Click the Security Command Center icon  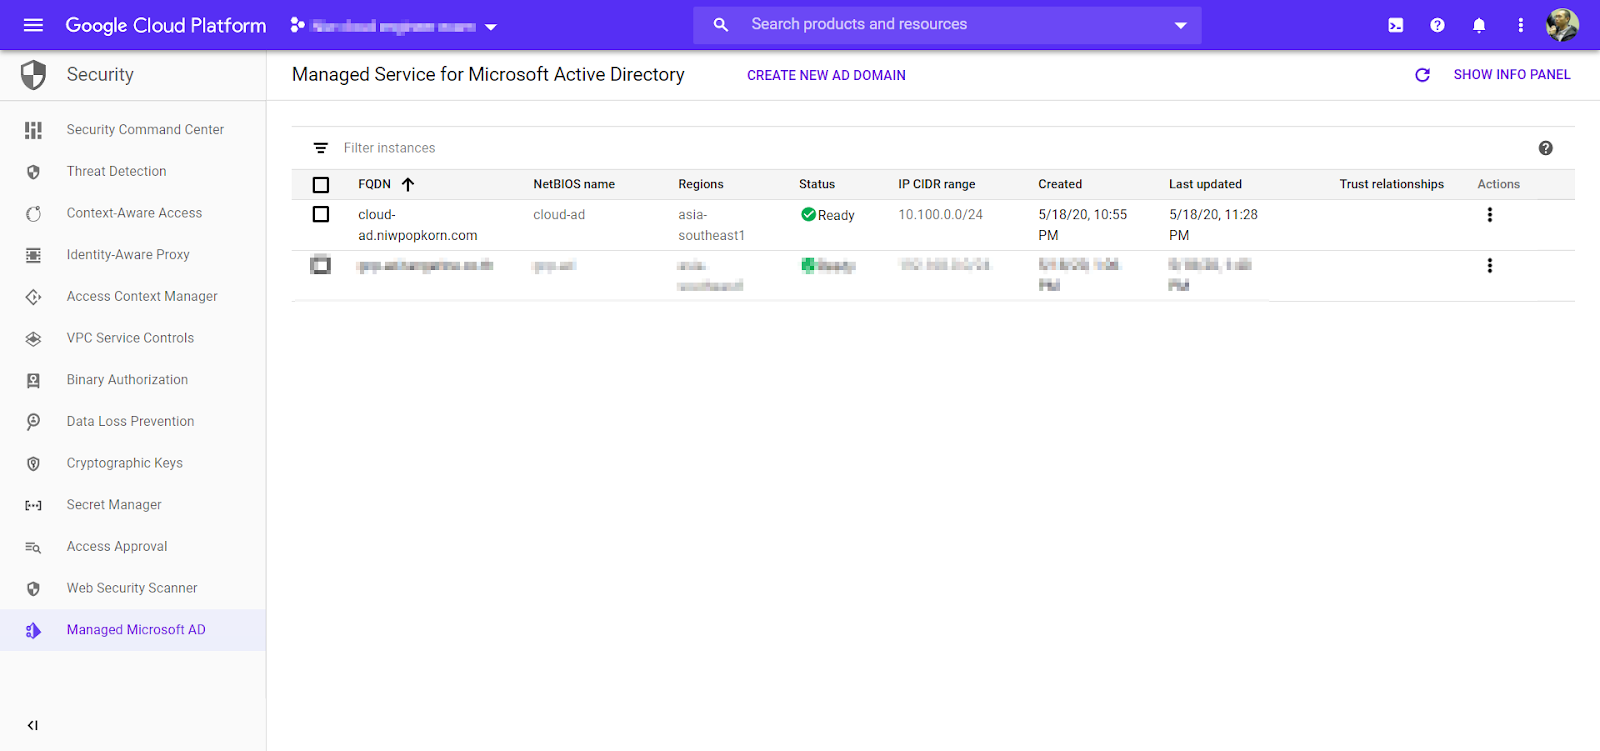[33, 130]
